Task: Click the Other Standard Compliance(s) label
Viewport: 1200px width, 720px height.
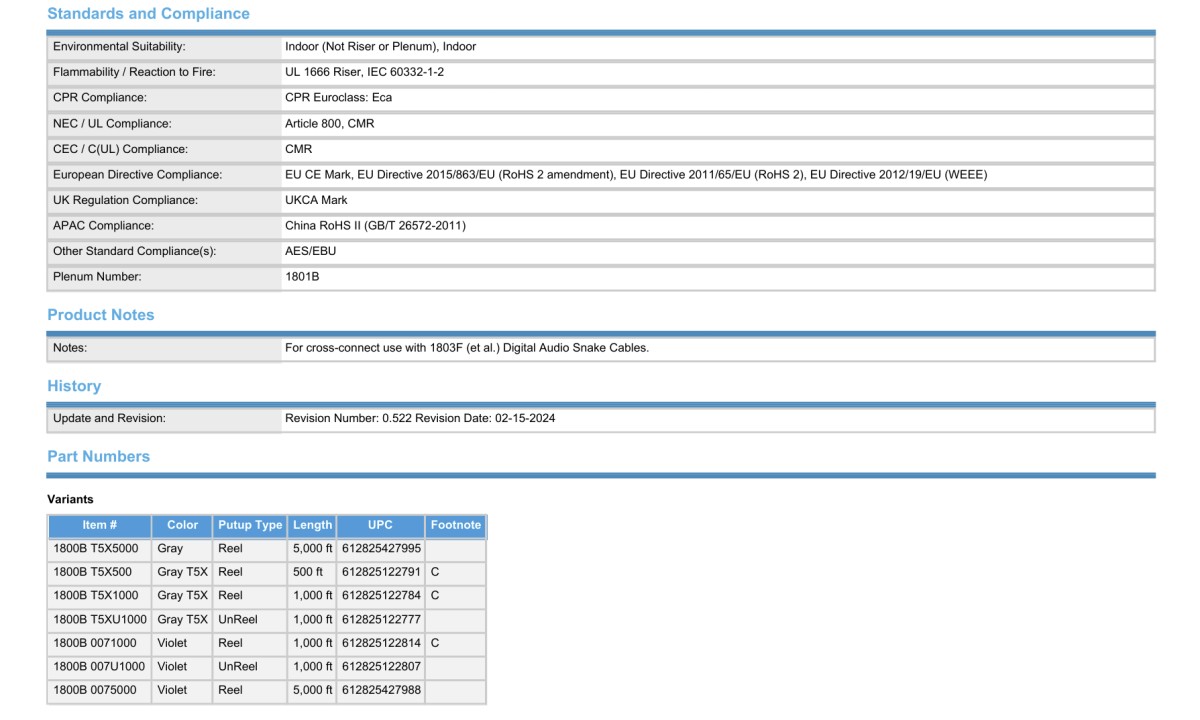Action: (134, 251)
